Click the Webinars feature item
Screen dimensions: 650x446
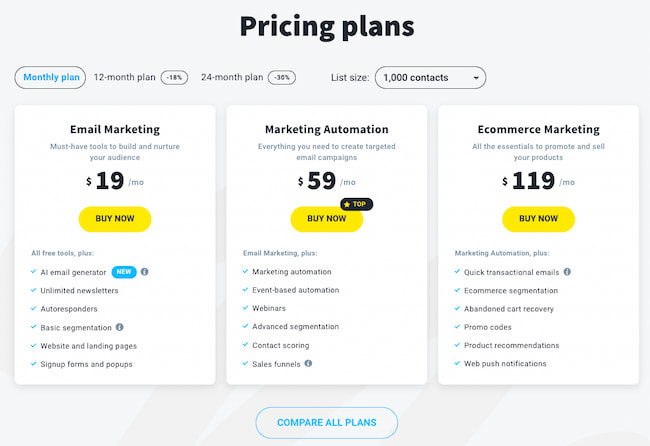271,308
